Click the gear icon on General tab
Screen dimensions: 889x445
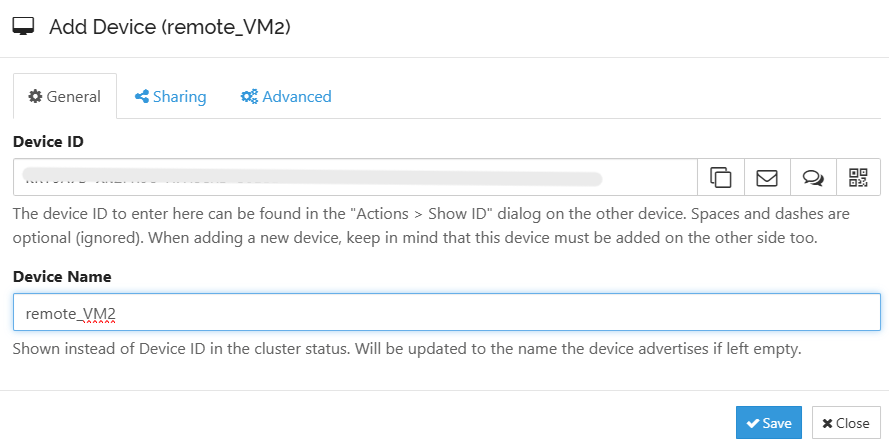[x=35, y=97]
